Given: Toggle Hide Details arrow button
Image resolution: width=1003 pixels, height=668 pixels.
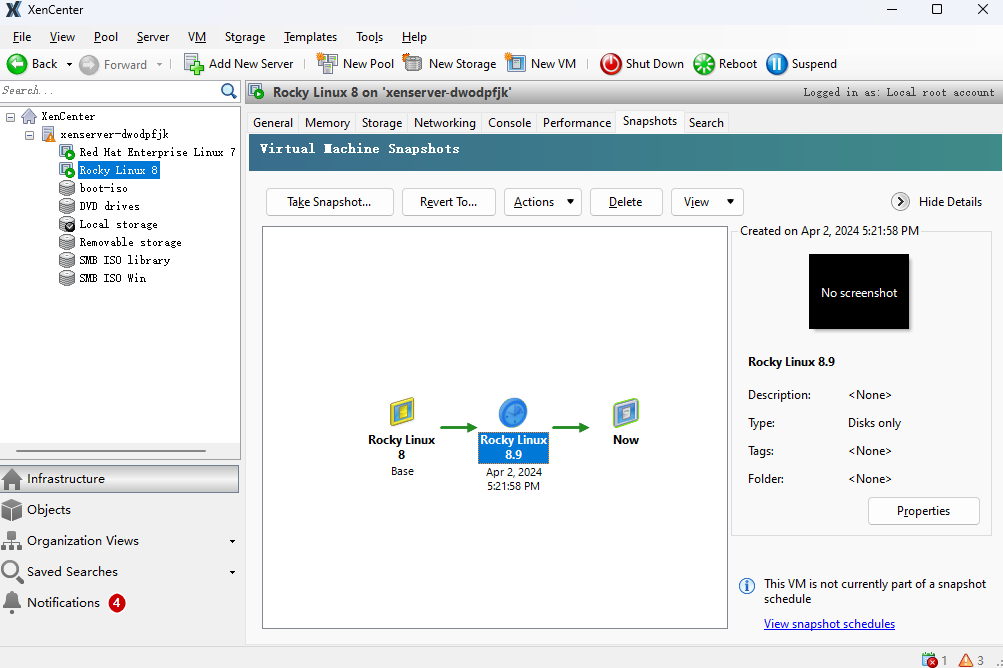Looking at the screenshot, I should tap(900, 202).
